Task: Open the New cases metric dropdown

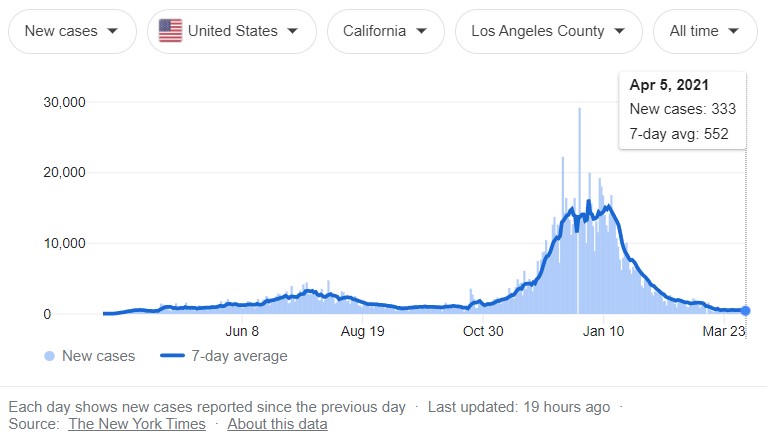Action: tap(70, 31)
